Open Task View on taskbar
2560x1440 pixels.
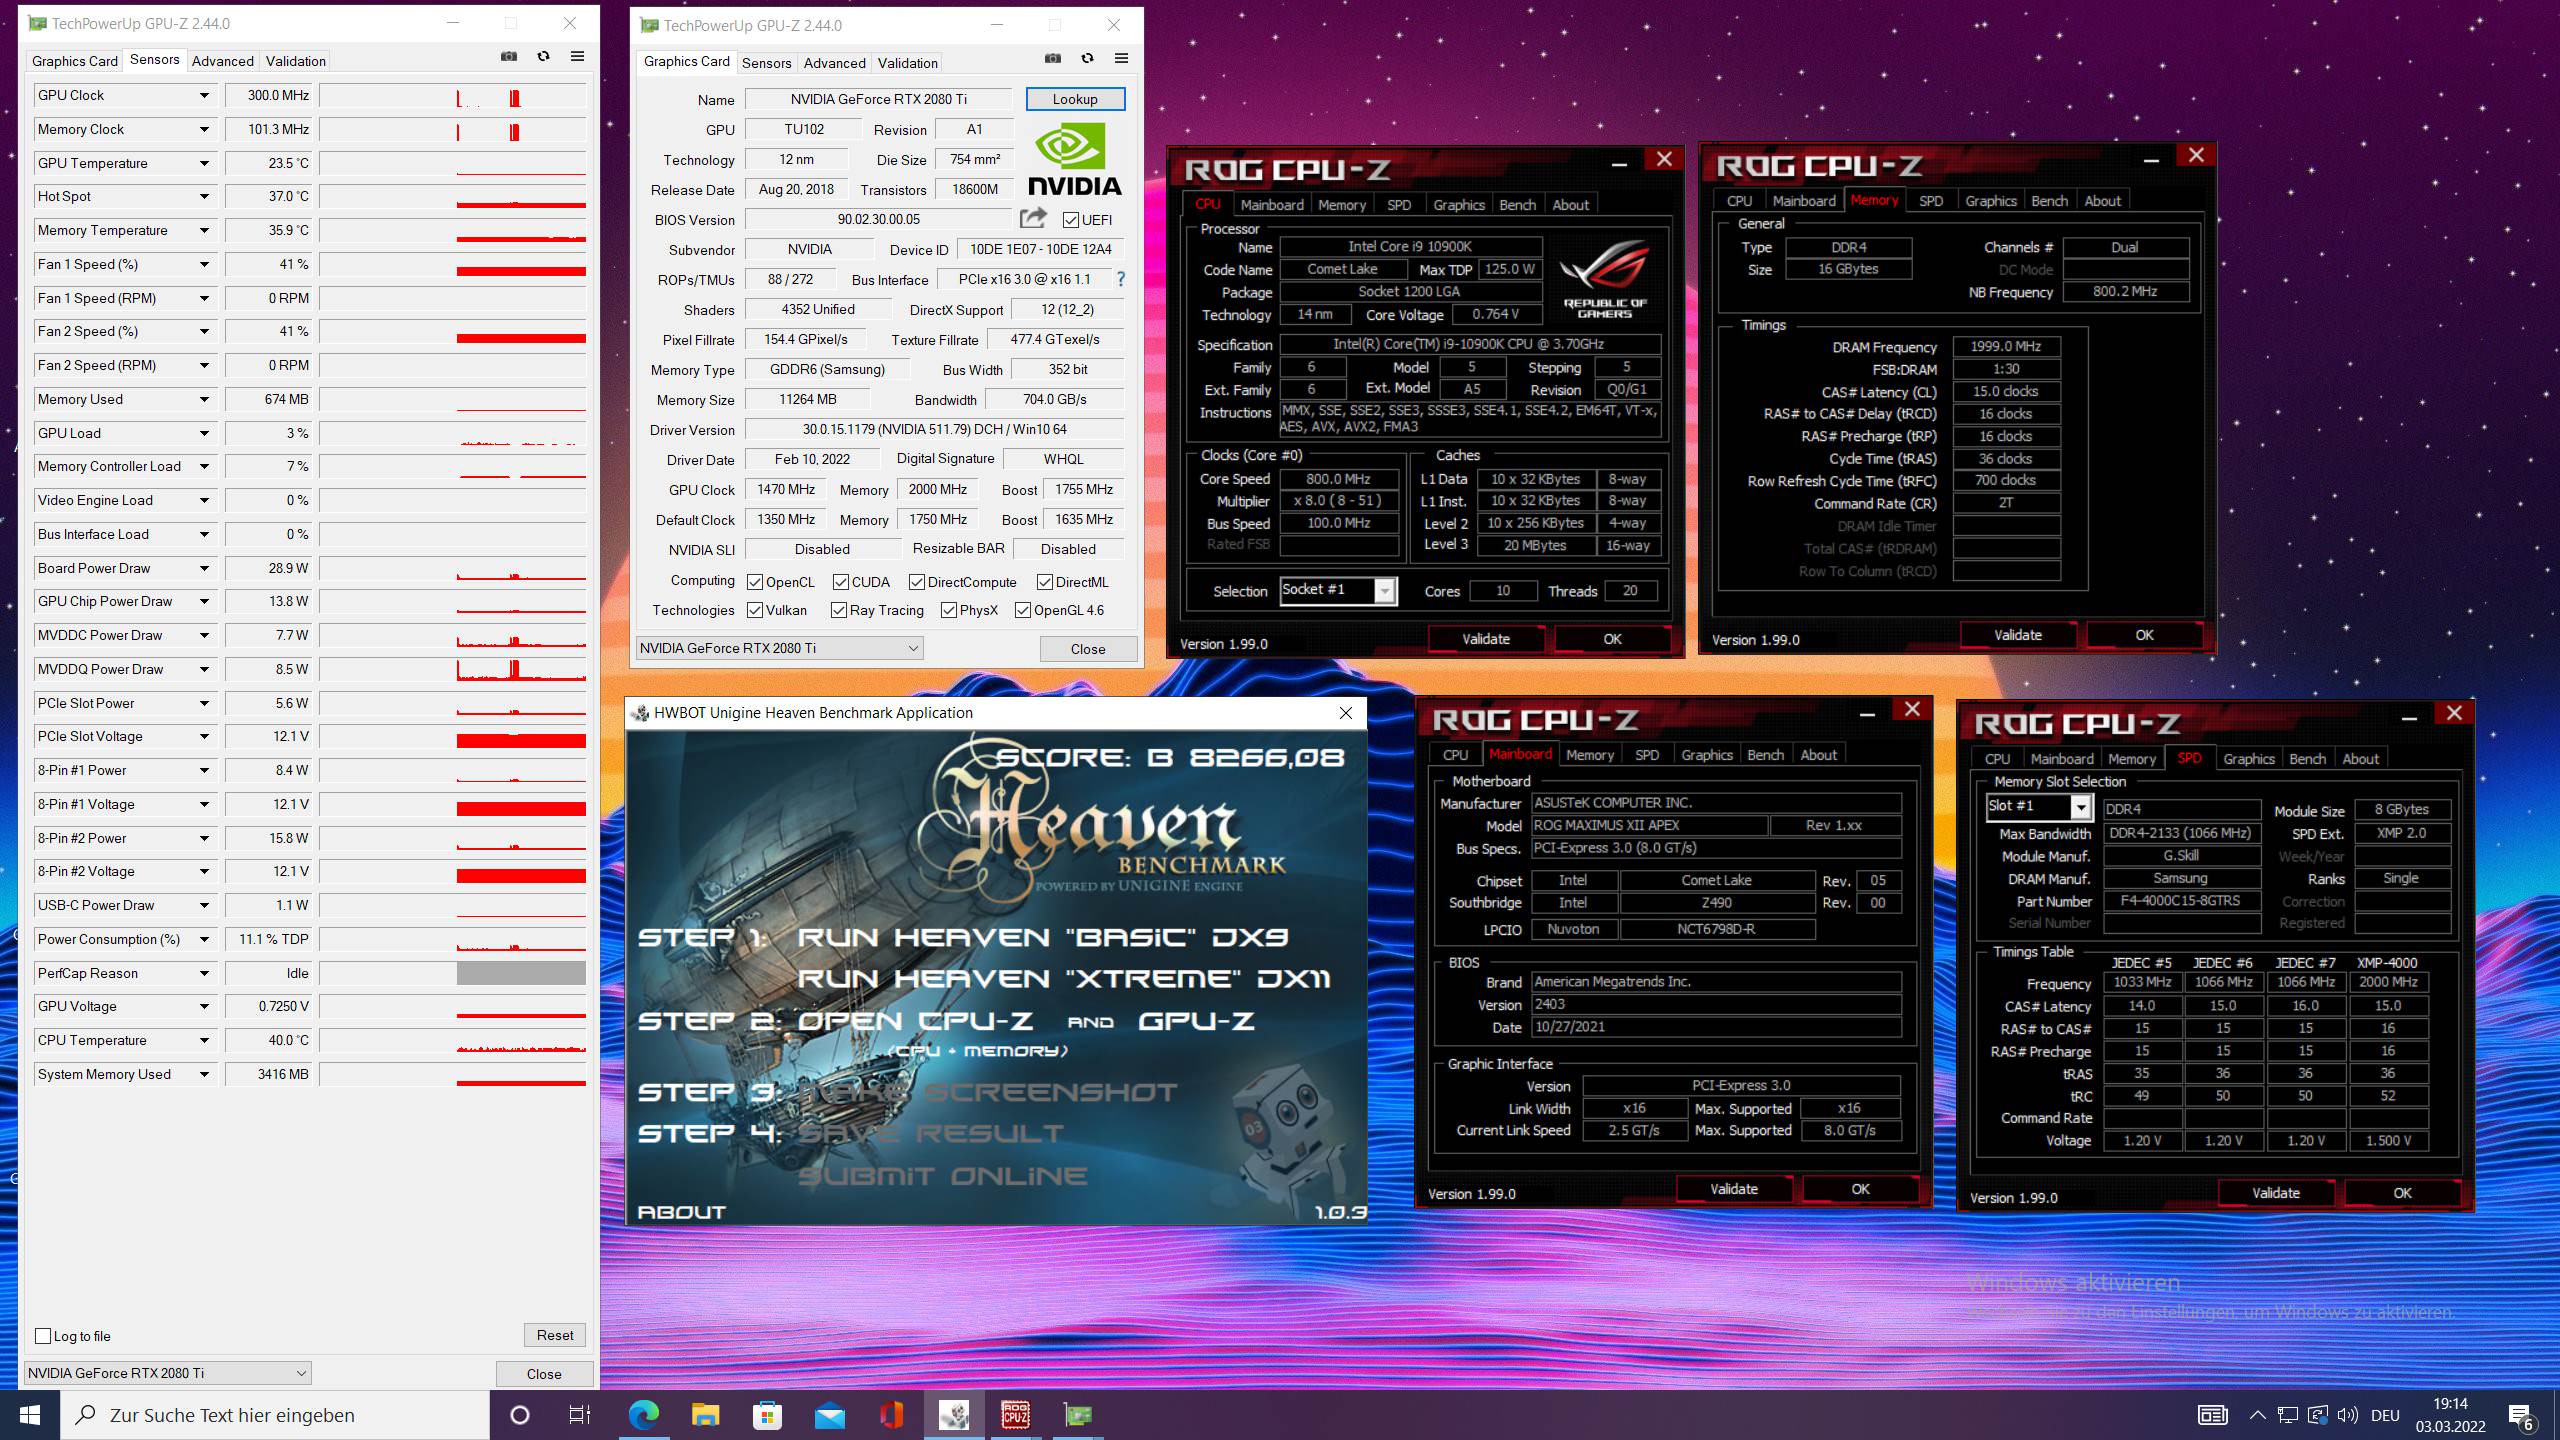pos(579,1415)
